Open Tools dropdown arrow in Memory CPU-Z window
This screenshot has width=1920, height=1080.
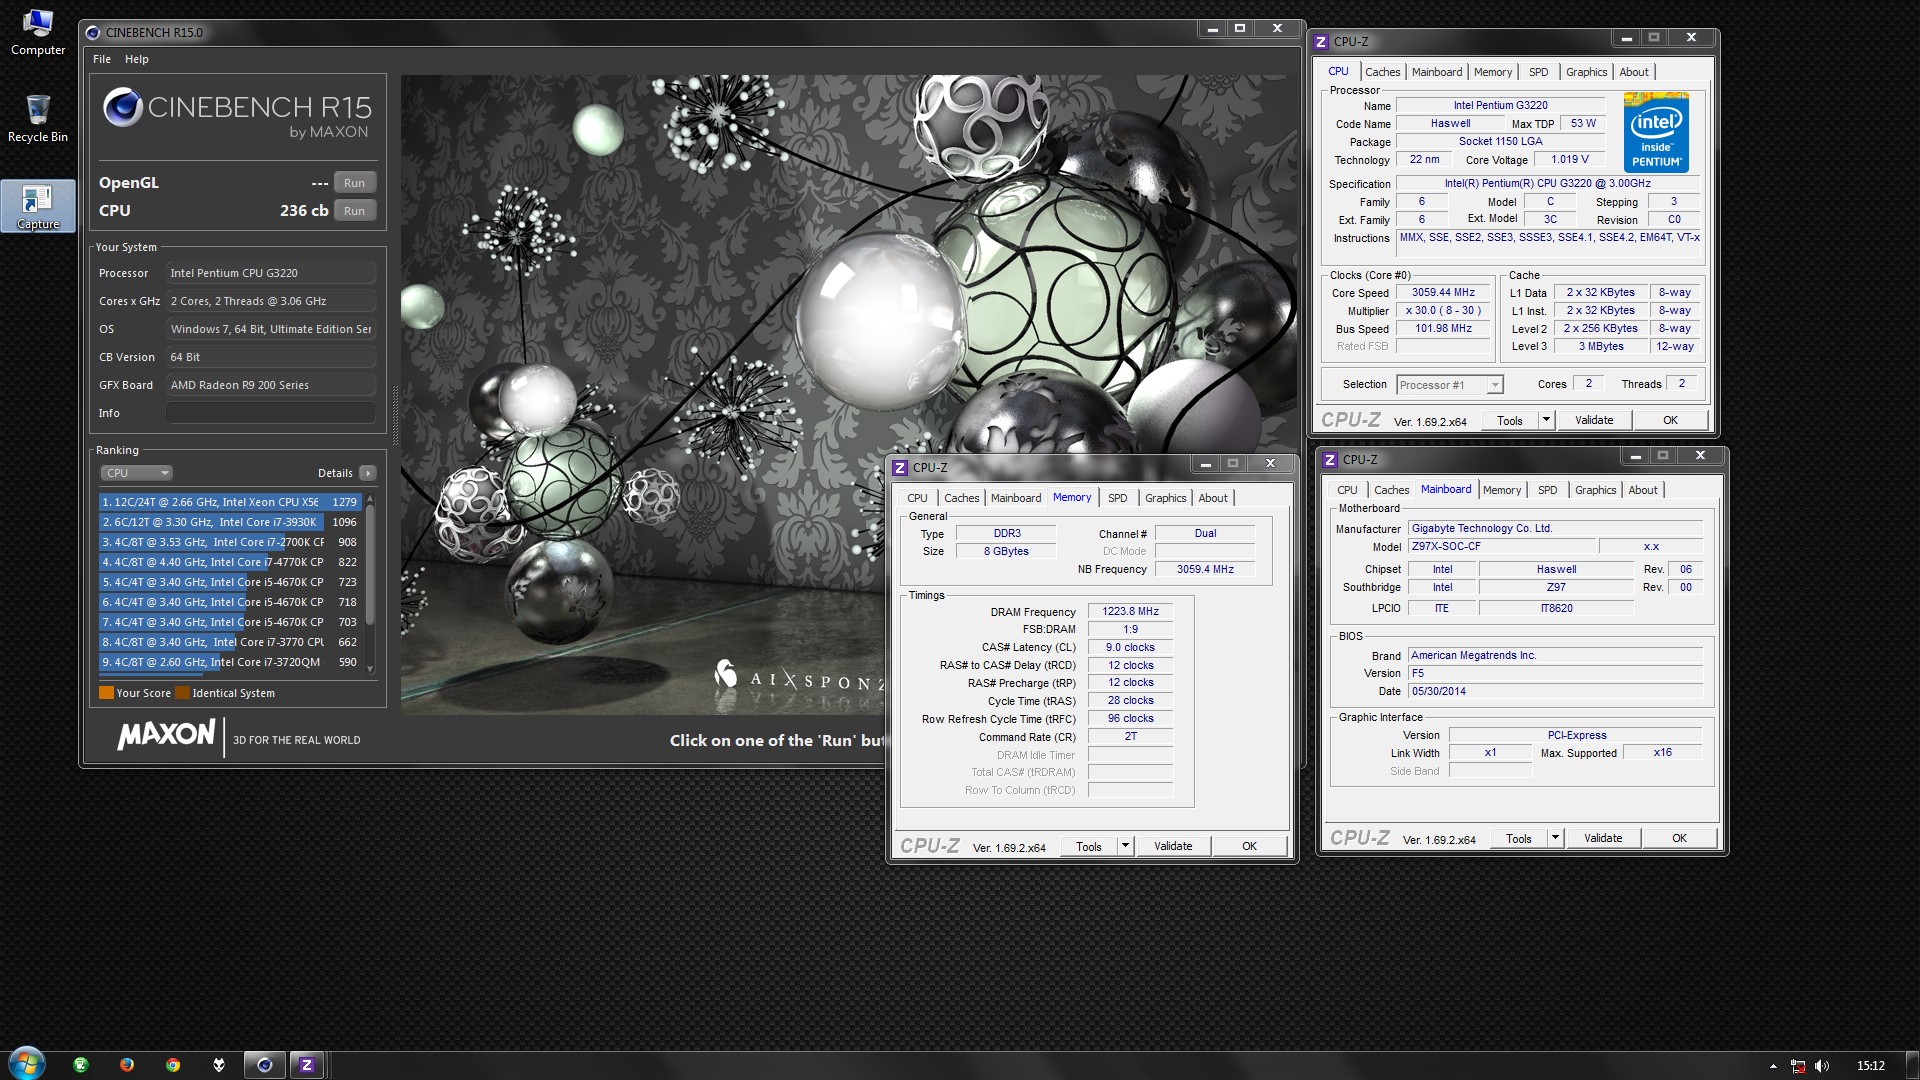point(1124,846)
